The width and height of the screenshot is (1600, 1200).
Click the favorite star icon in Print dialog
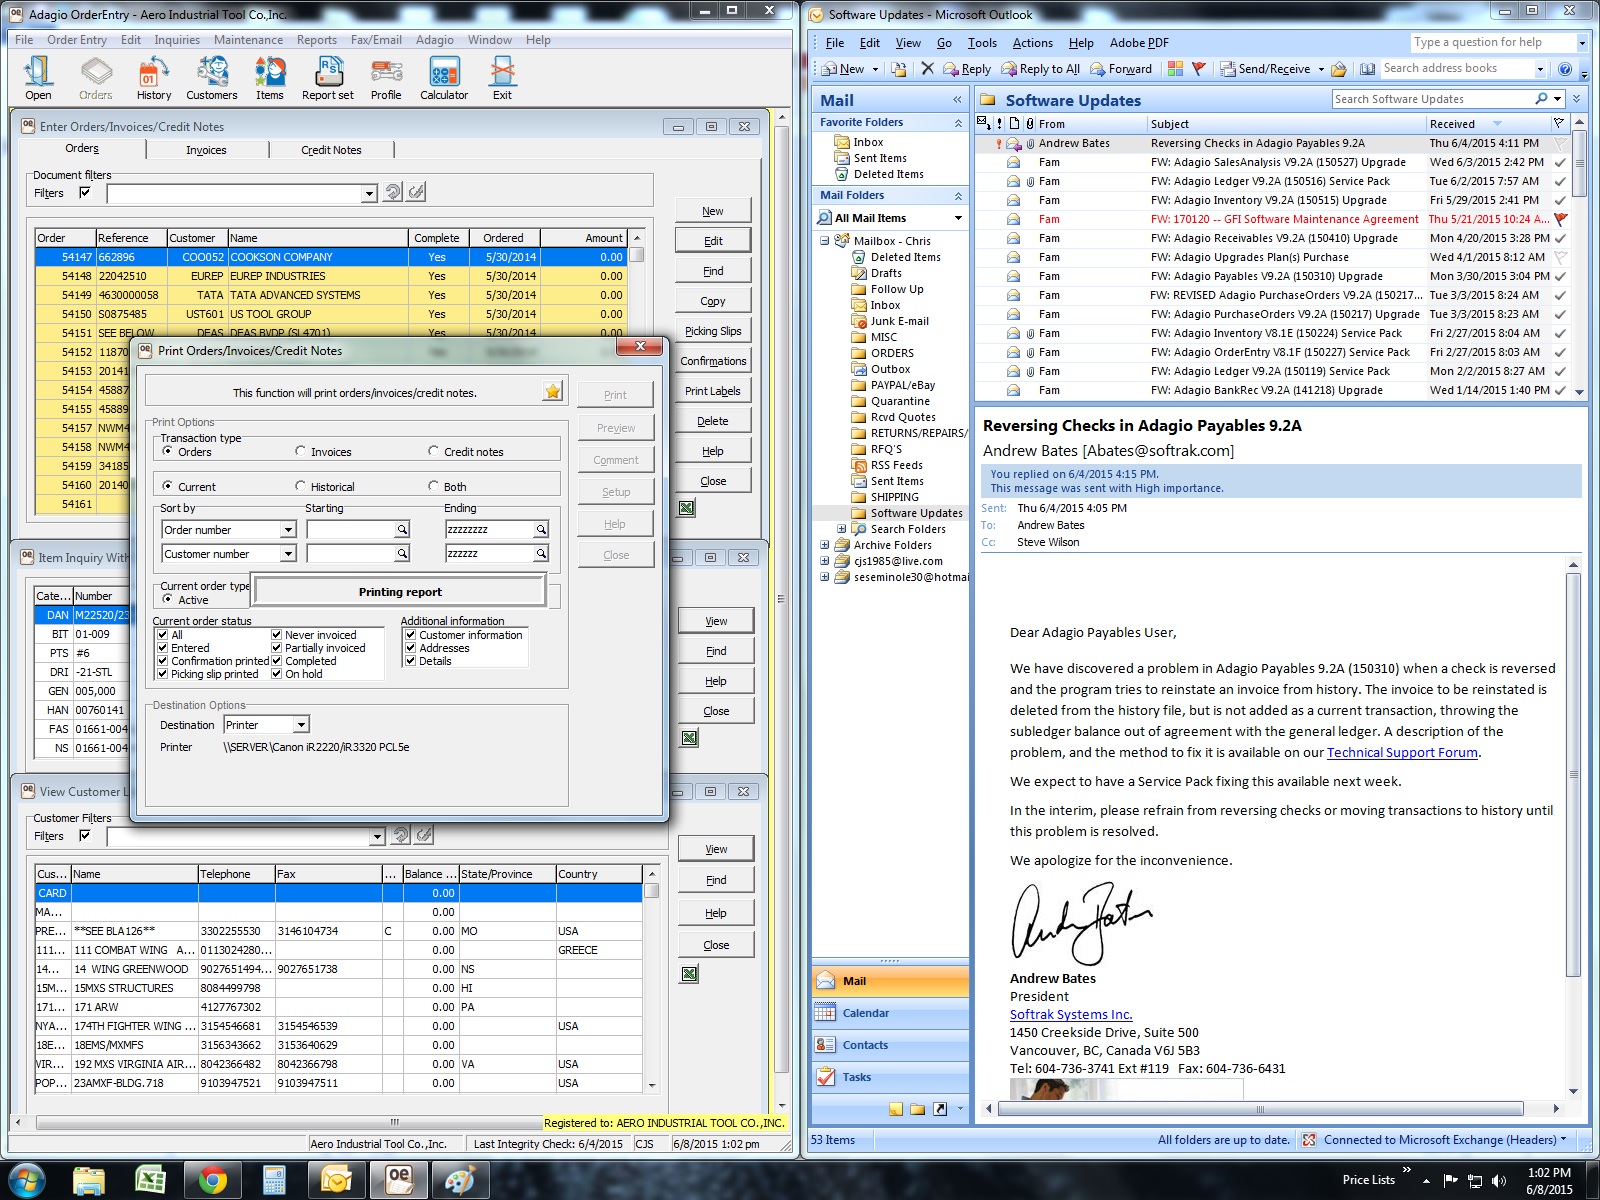click(552, 392)
